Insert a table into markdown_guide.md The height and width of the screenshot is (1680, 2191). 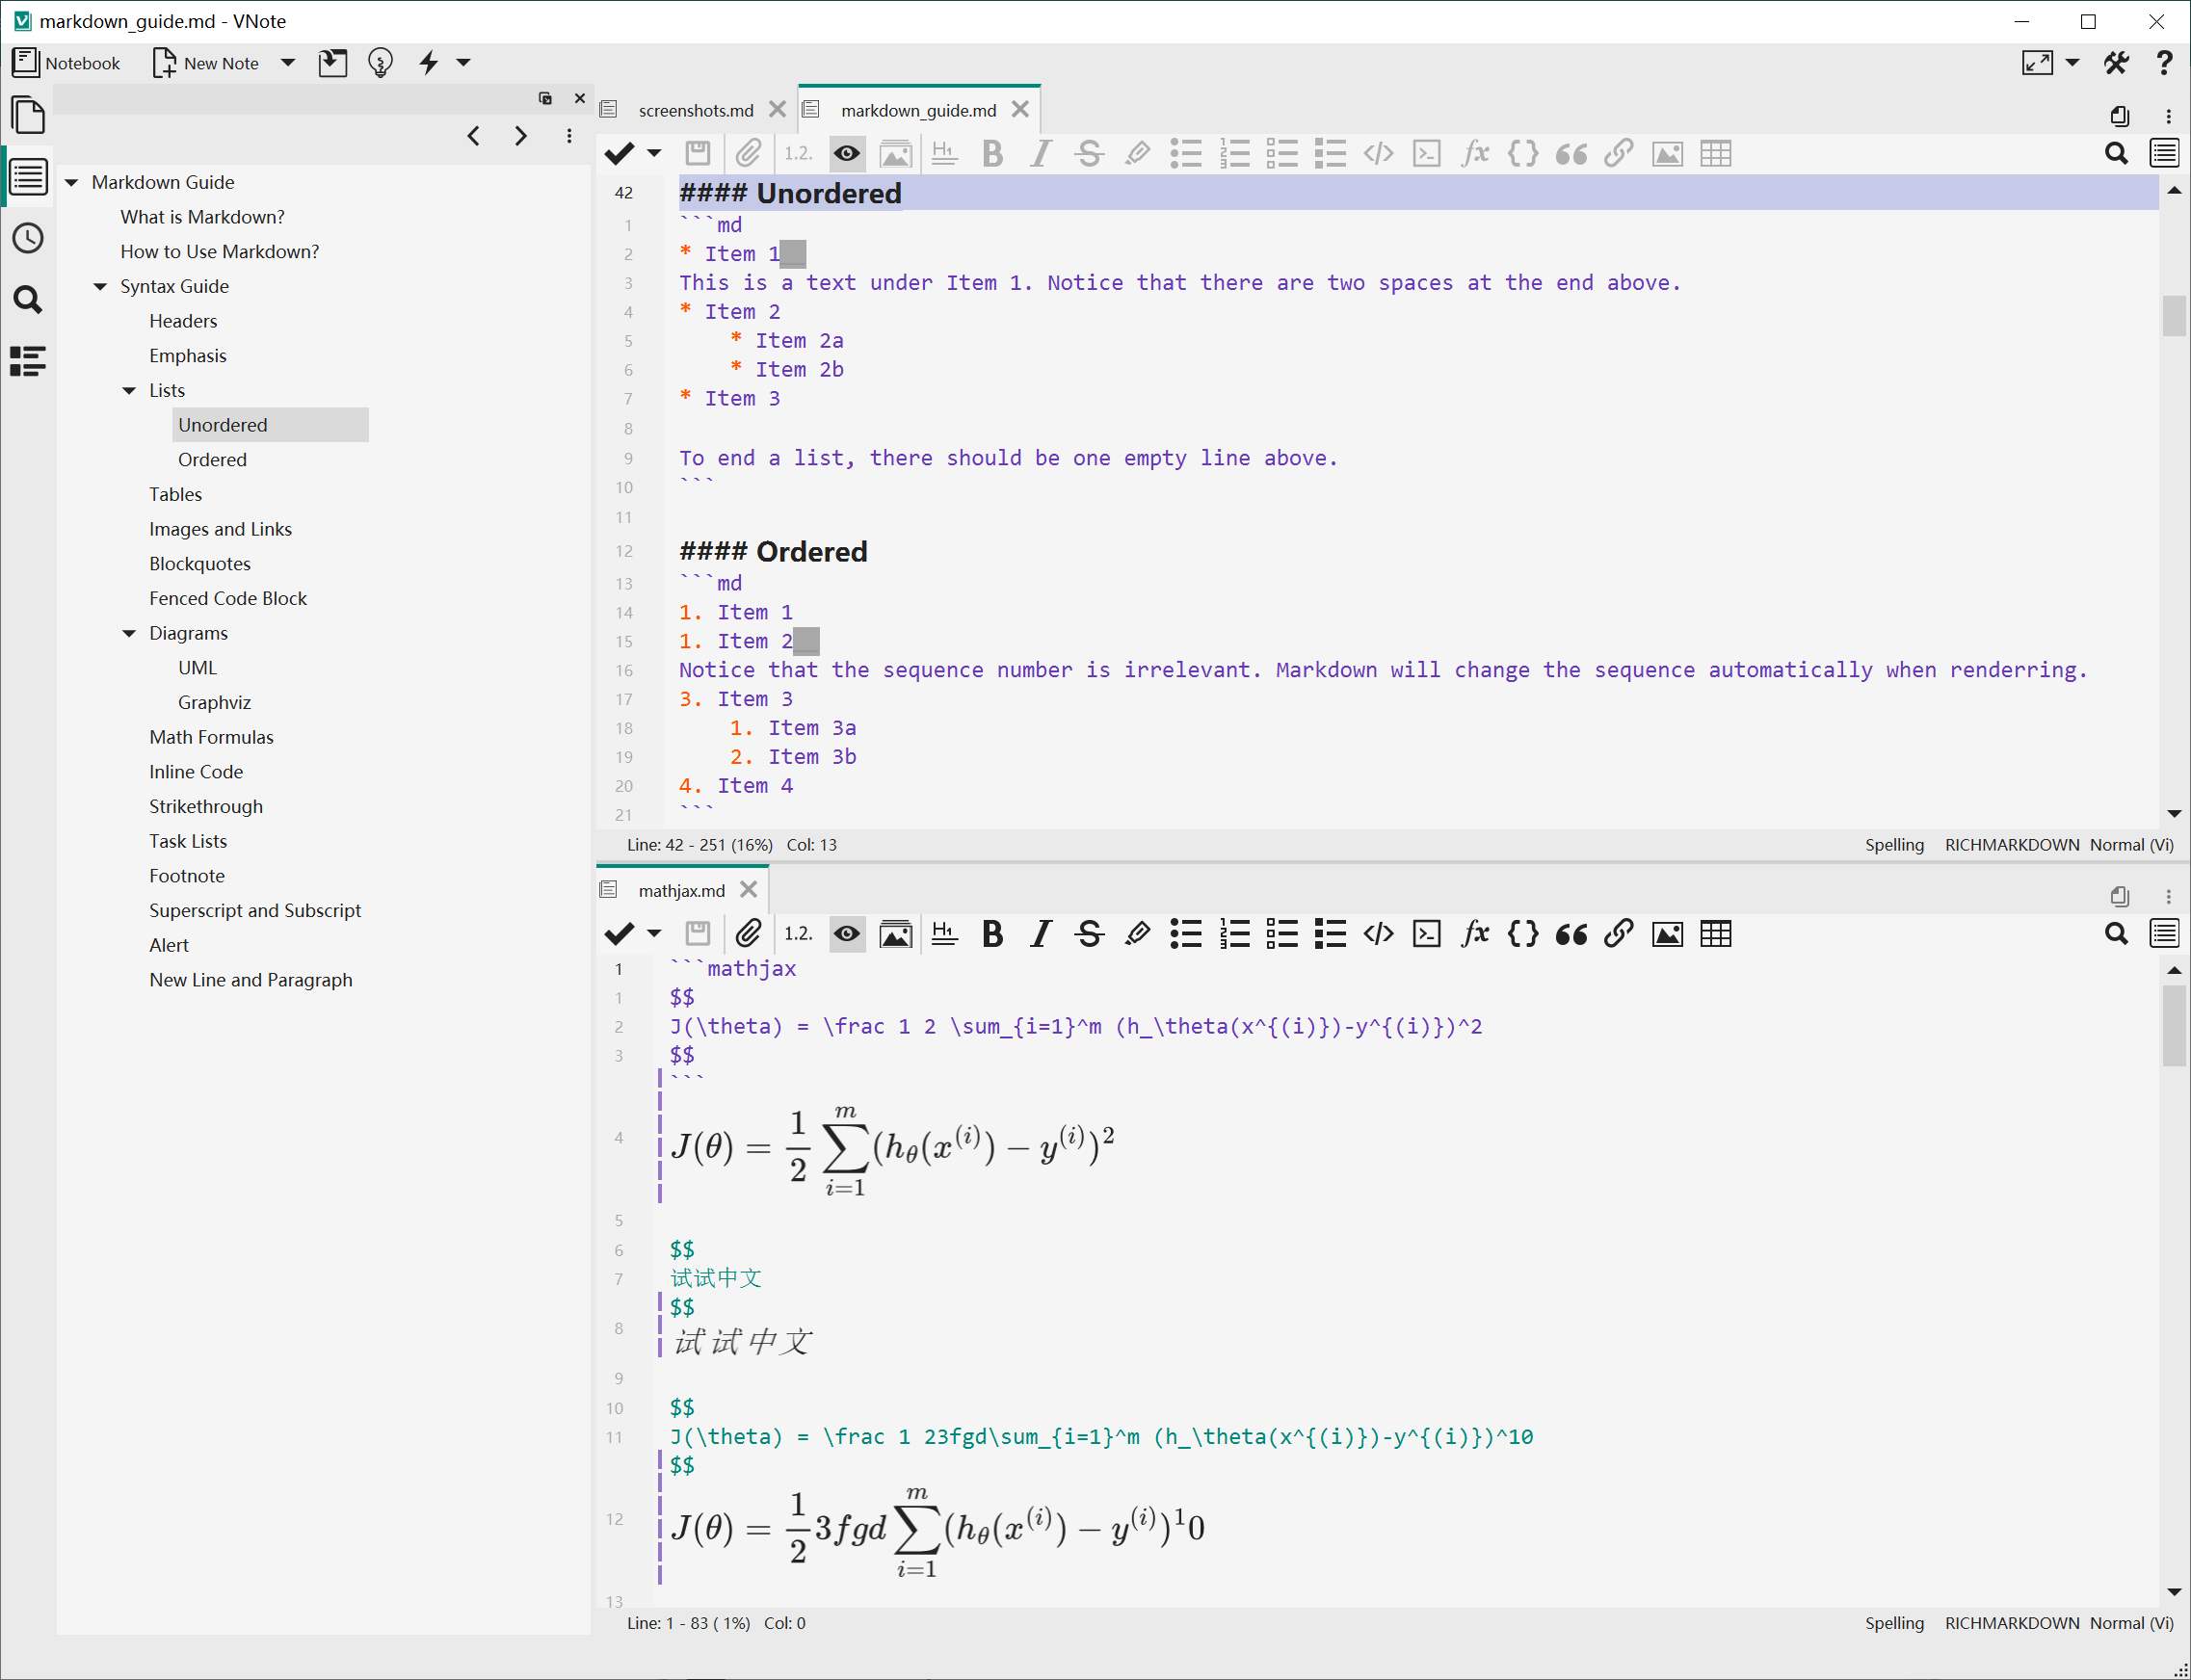click(1715, 153)
